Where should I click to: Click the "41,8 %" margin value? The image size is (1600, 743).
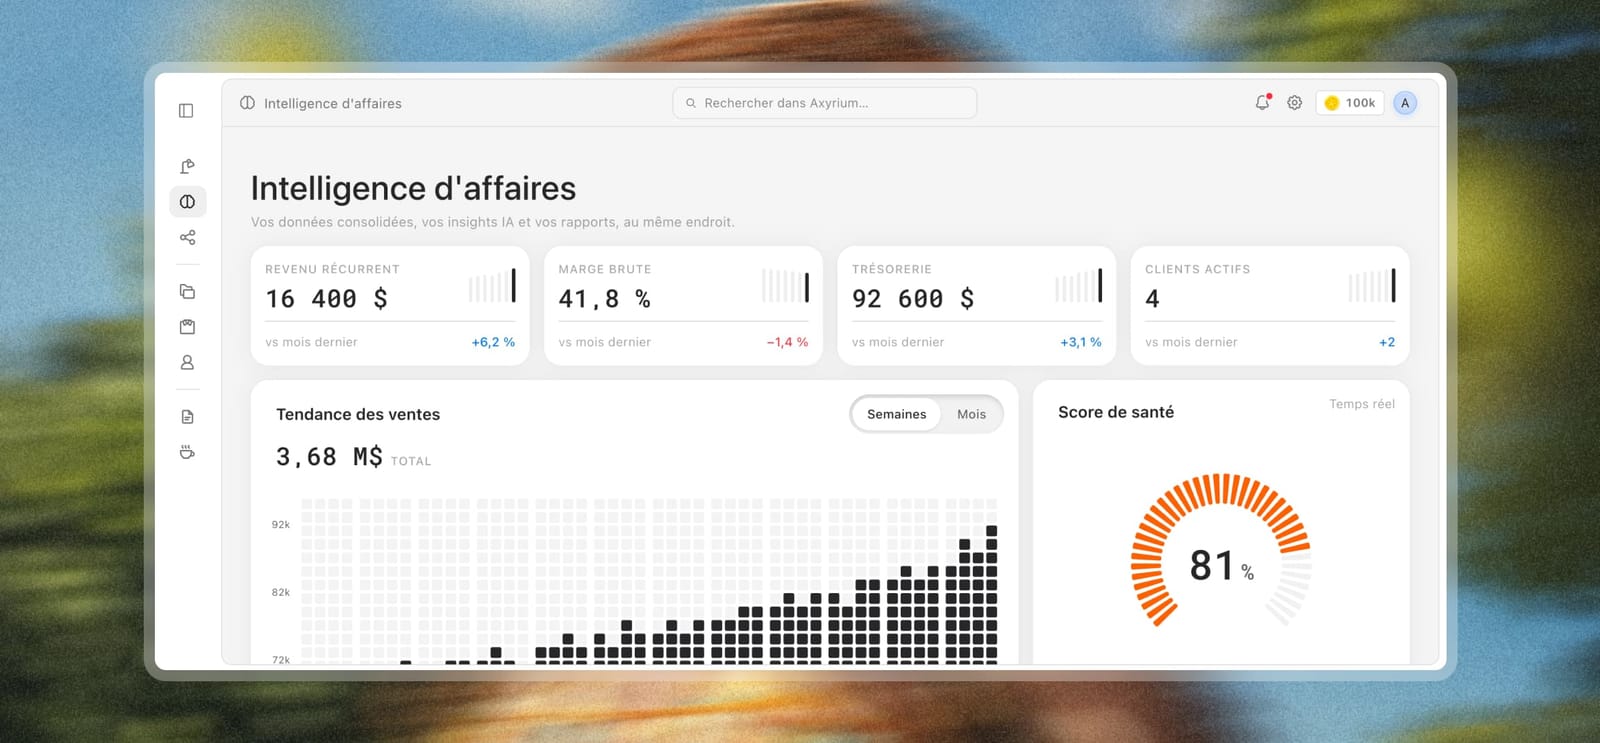pyautogui.click(x=604, y=299)
